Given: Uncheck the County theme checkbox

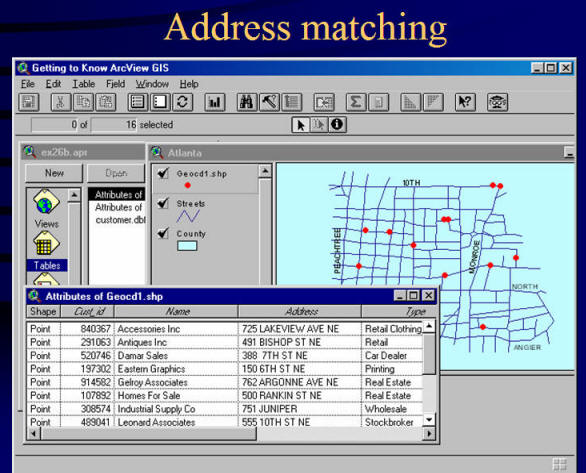Looking at the screenshot, I should 163,233.
